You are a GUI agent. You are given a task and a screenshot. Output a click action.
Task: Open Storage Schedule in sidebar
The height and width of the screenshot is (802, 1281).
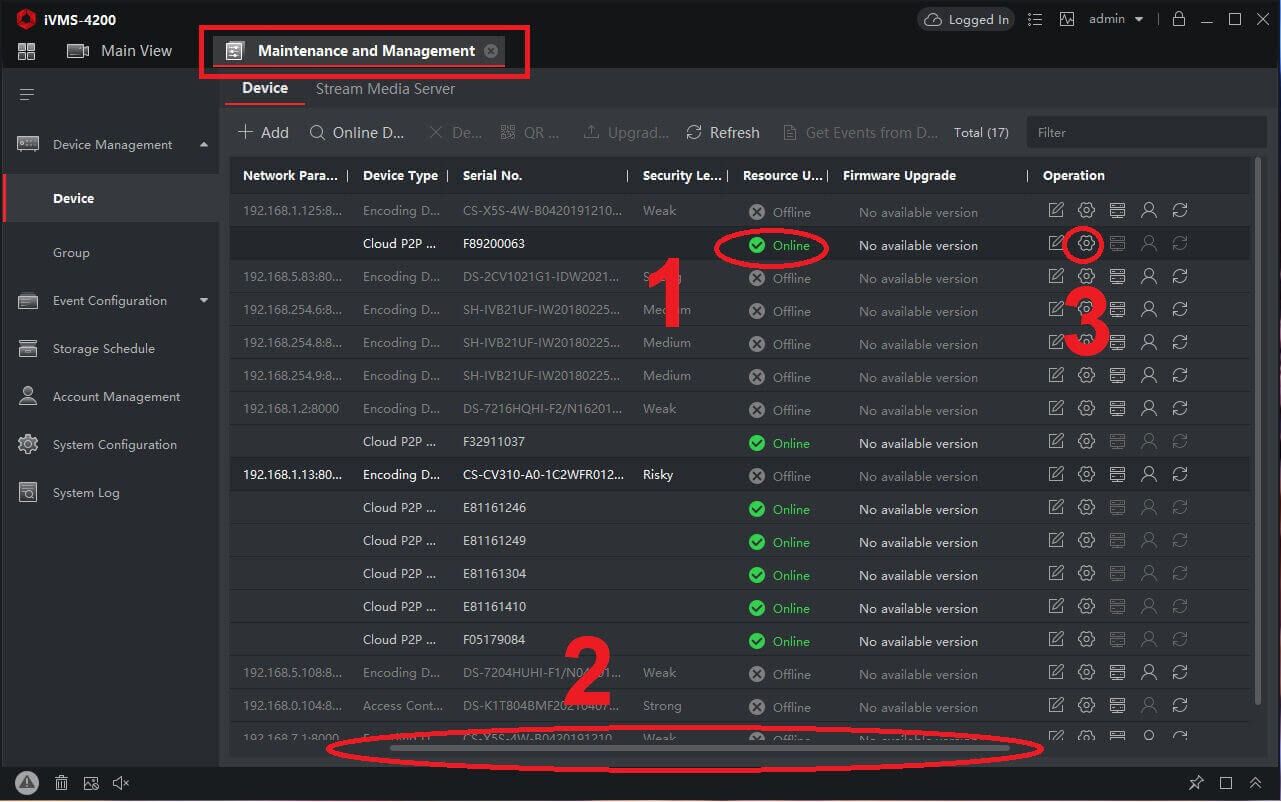coord(104,349)
